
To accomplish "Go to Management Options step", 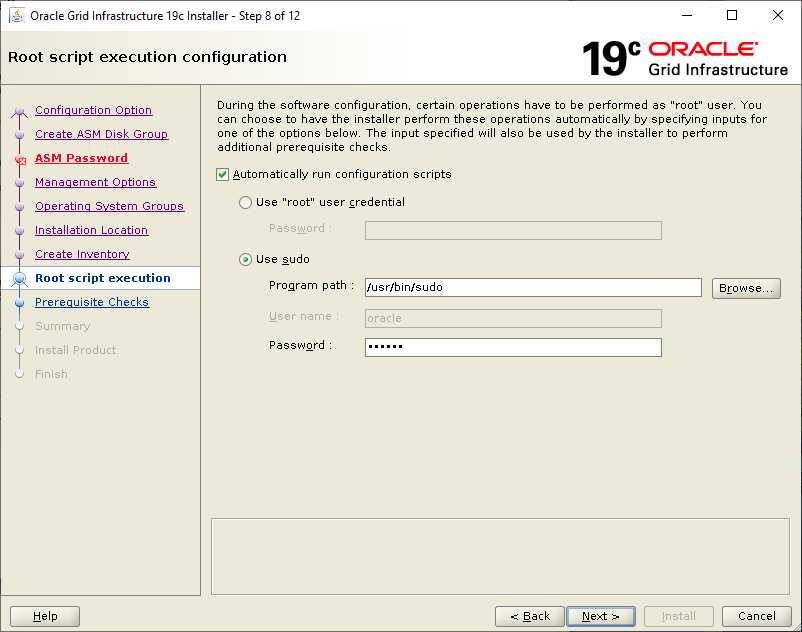I will point(95,182).
